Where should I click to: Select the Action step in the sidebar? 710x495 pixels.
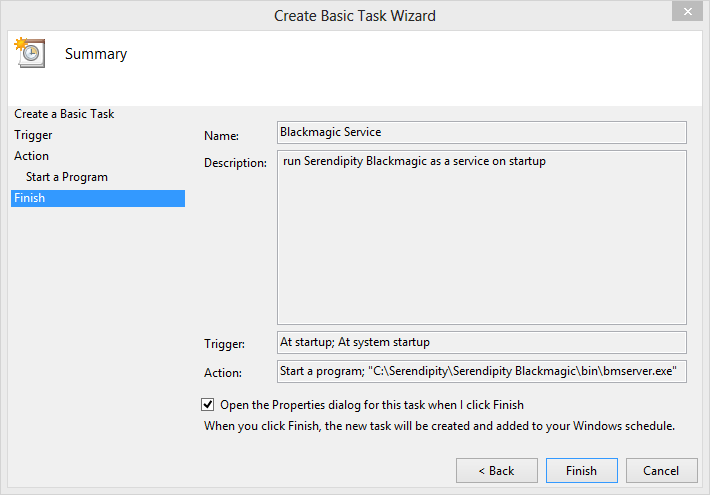31,156
